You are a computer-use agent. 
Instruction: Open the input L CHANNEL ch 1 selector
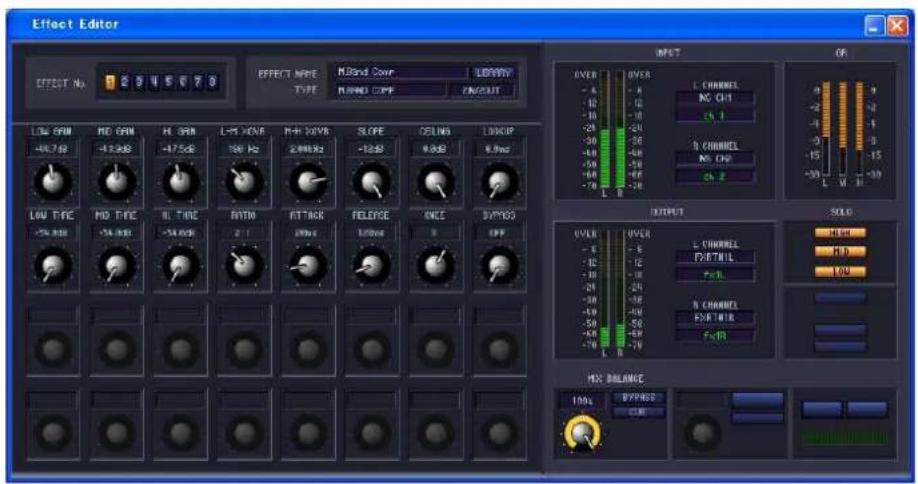point(715,115)
